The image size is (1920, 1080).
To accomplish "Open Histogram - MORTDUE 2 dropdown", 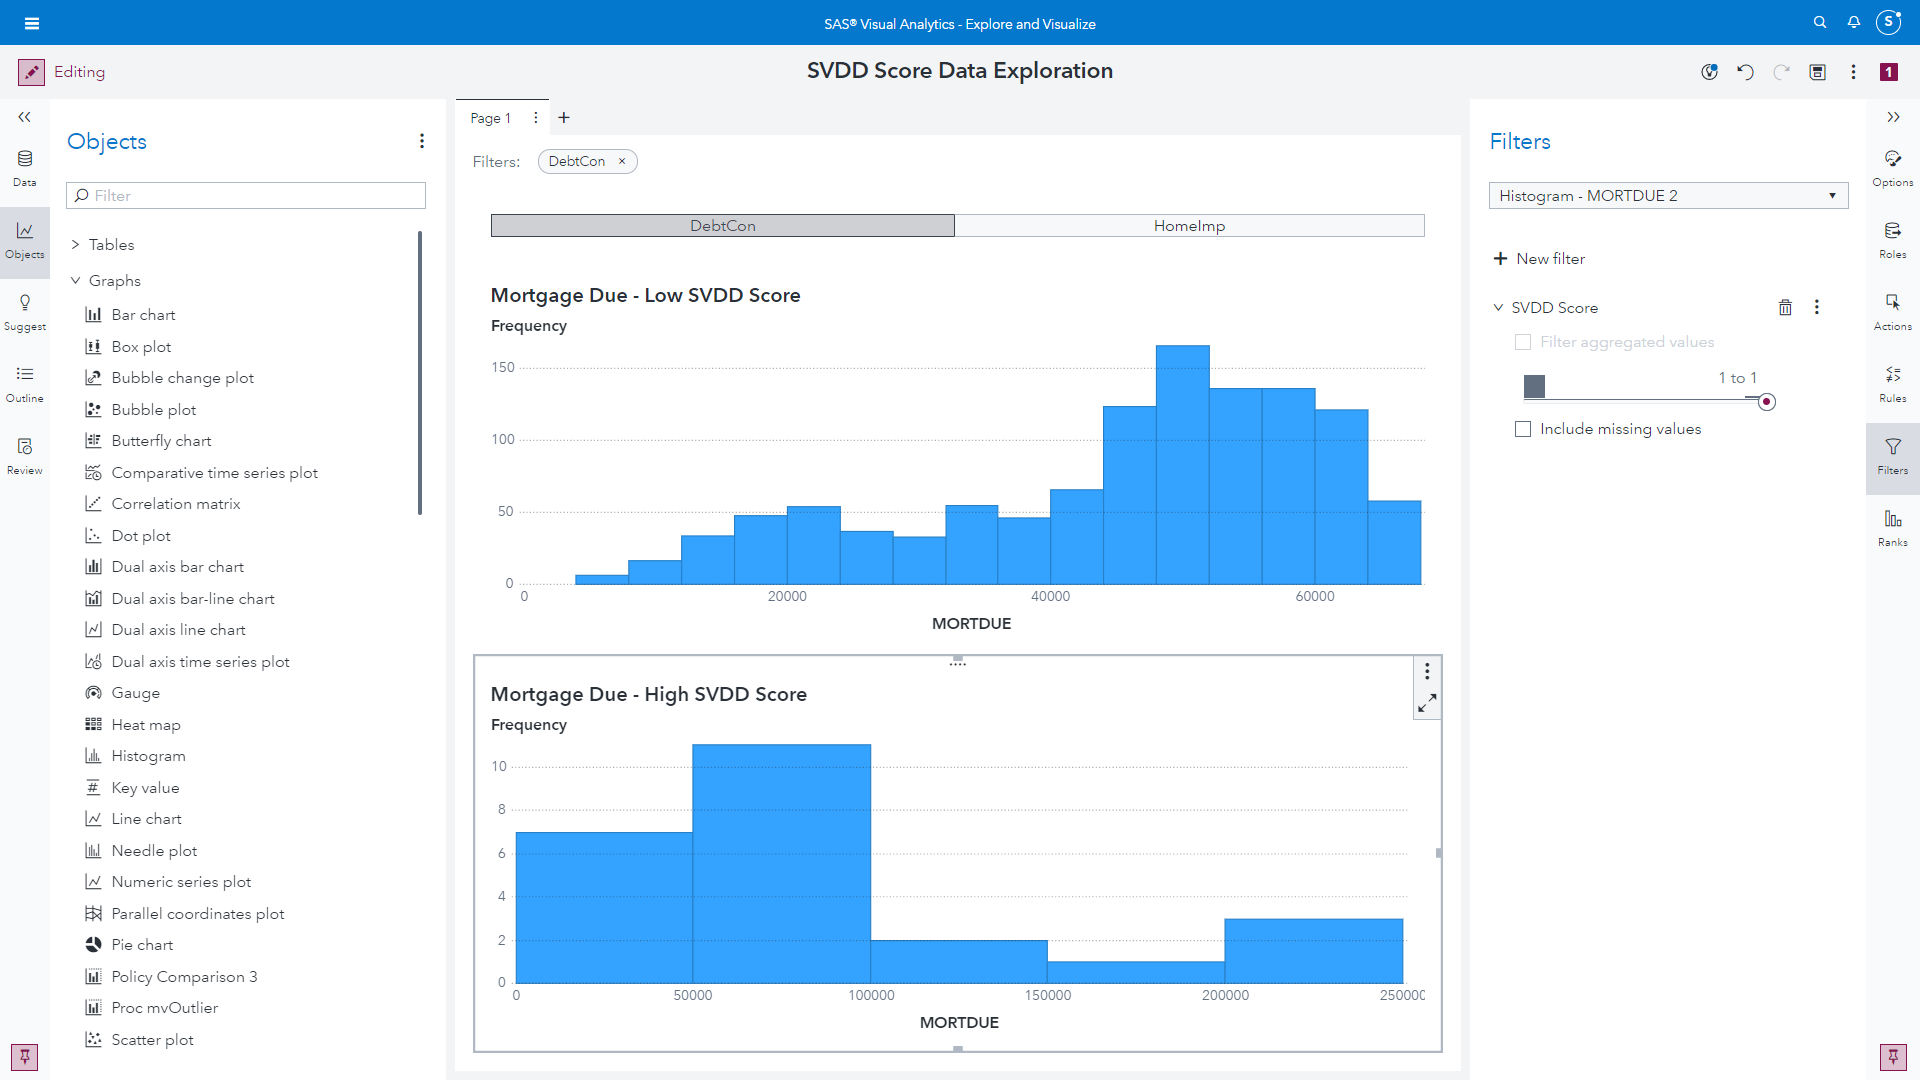I will click(1667, 196).
